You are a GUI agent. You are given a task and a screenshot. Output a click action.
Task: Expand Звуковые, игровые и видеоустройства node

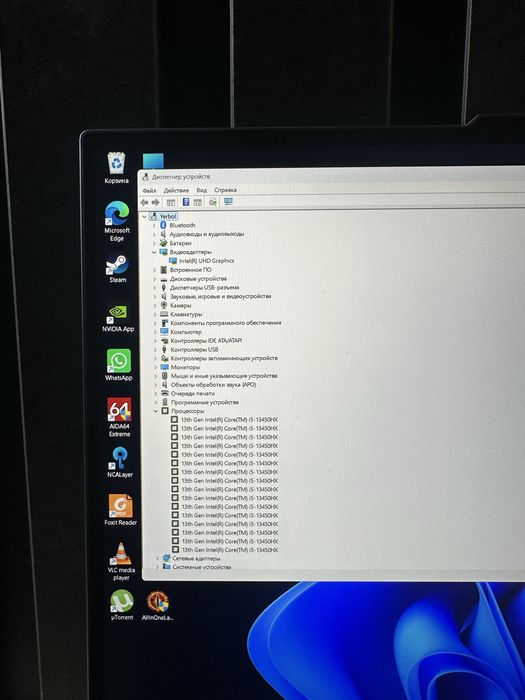tap(154, 296)
